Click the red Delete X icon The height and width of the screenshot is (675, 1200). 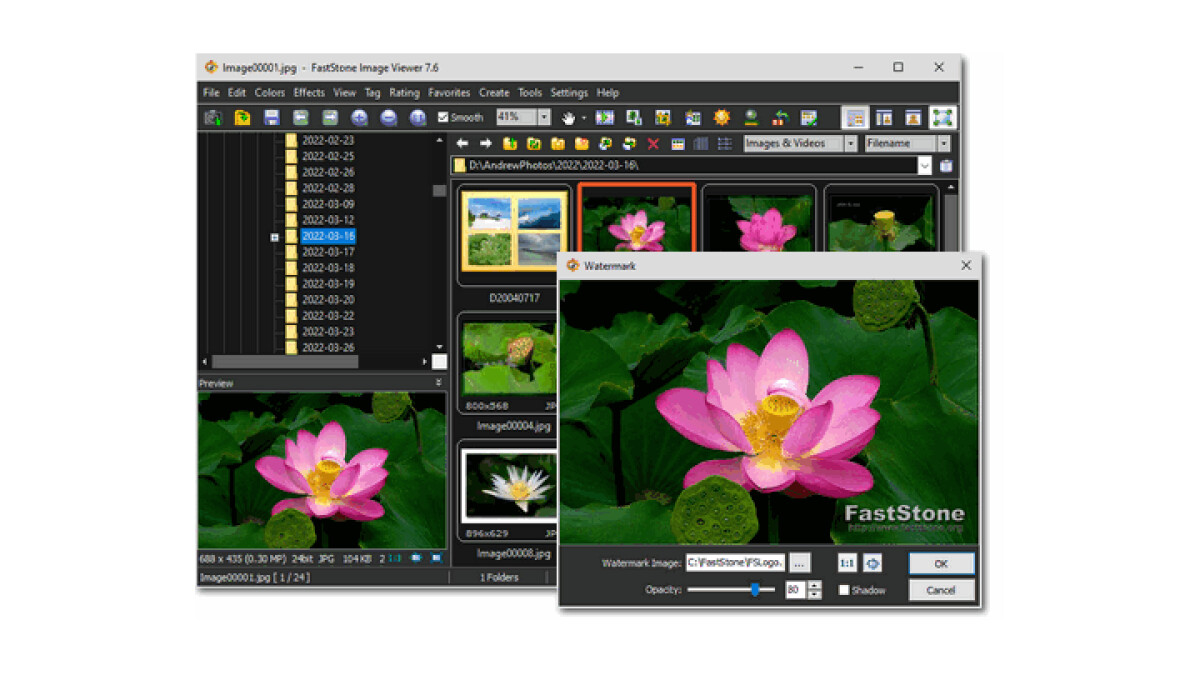pyautogui.click(x=653, y=144)
